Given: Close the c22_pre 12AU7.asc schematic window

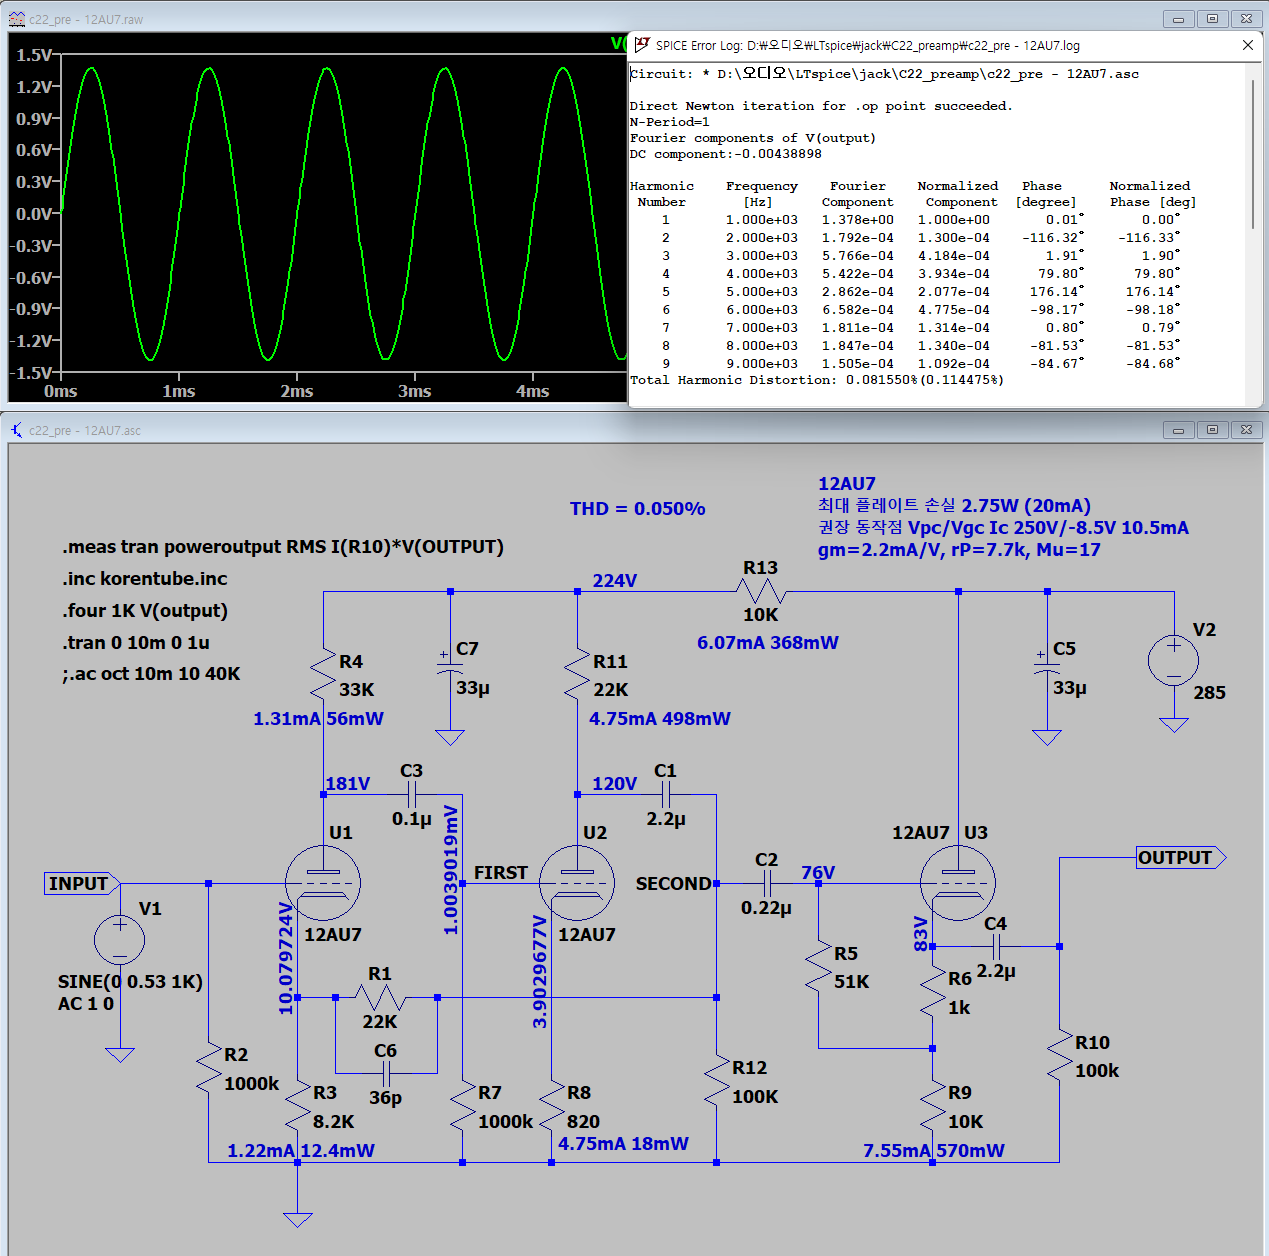Looking at the screenshot, I should (1246, 430).
